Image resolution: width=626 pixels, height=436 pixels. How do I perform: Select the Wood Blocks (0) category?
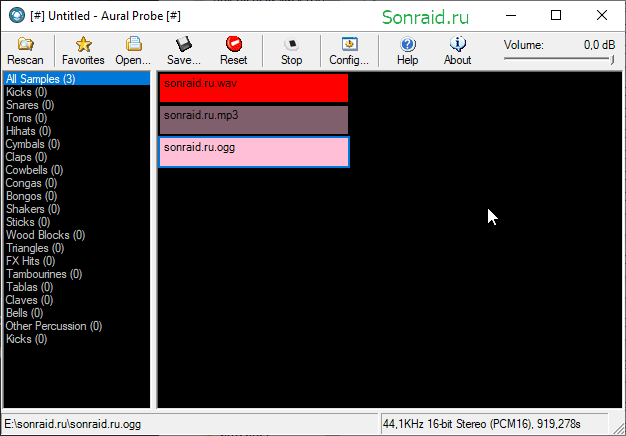[77, 235]
